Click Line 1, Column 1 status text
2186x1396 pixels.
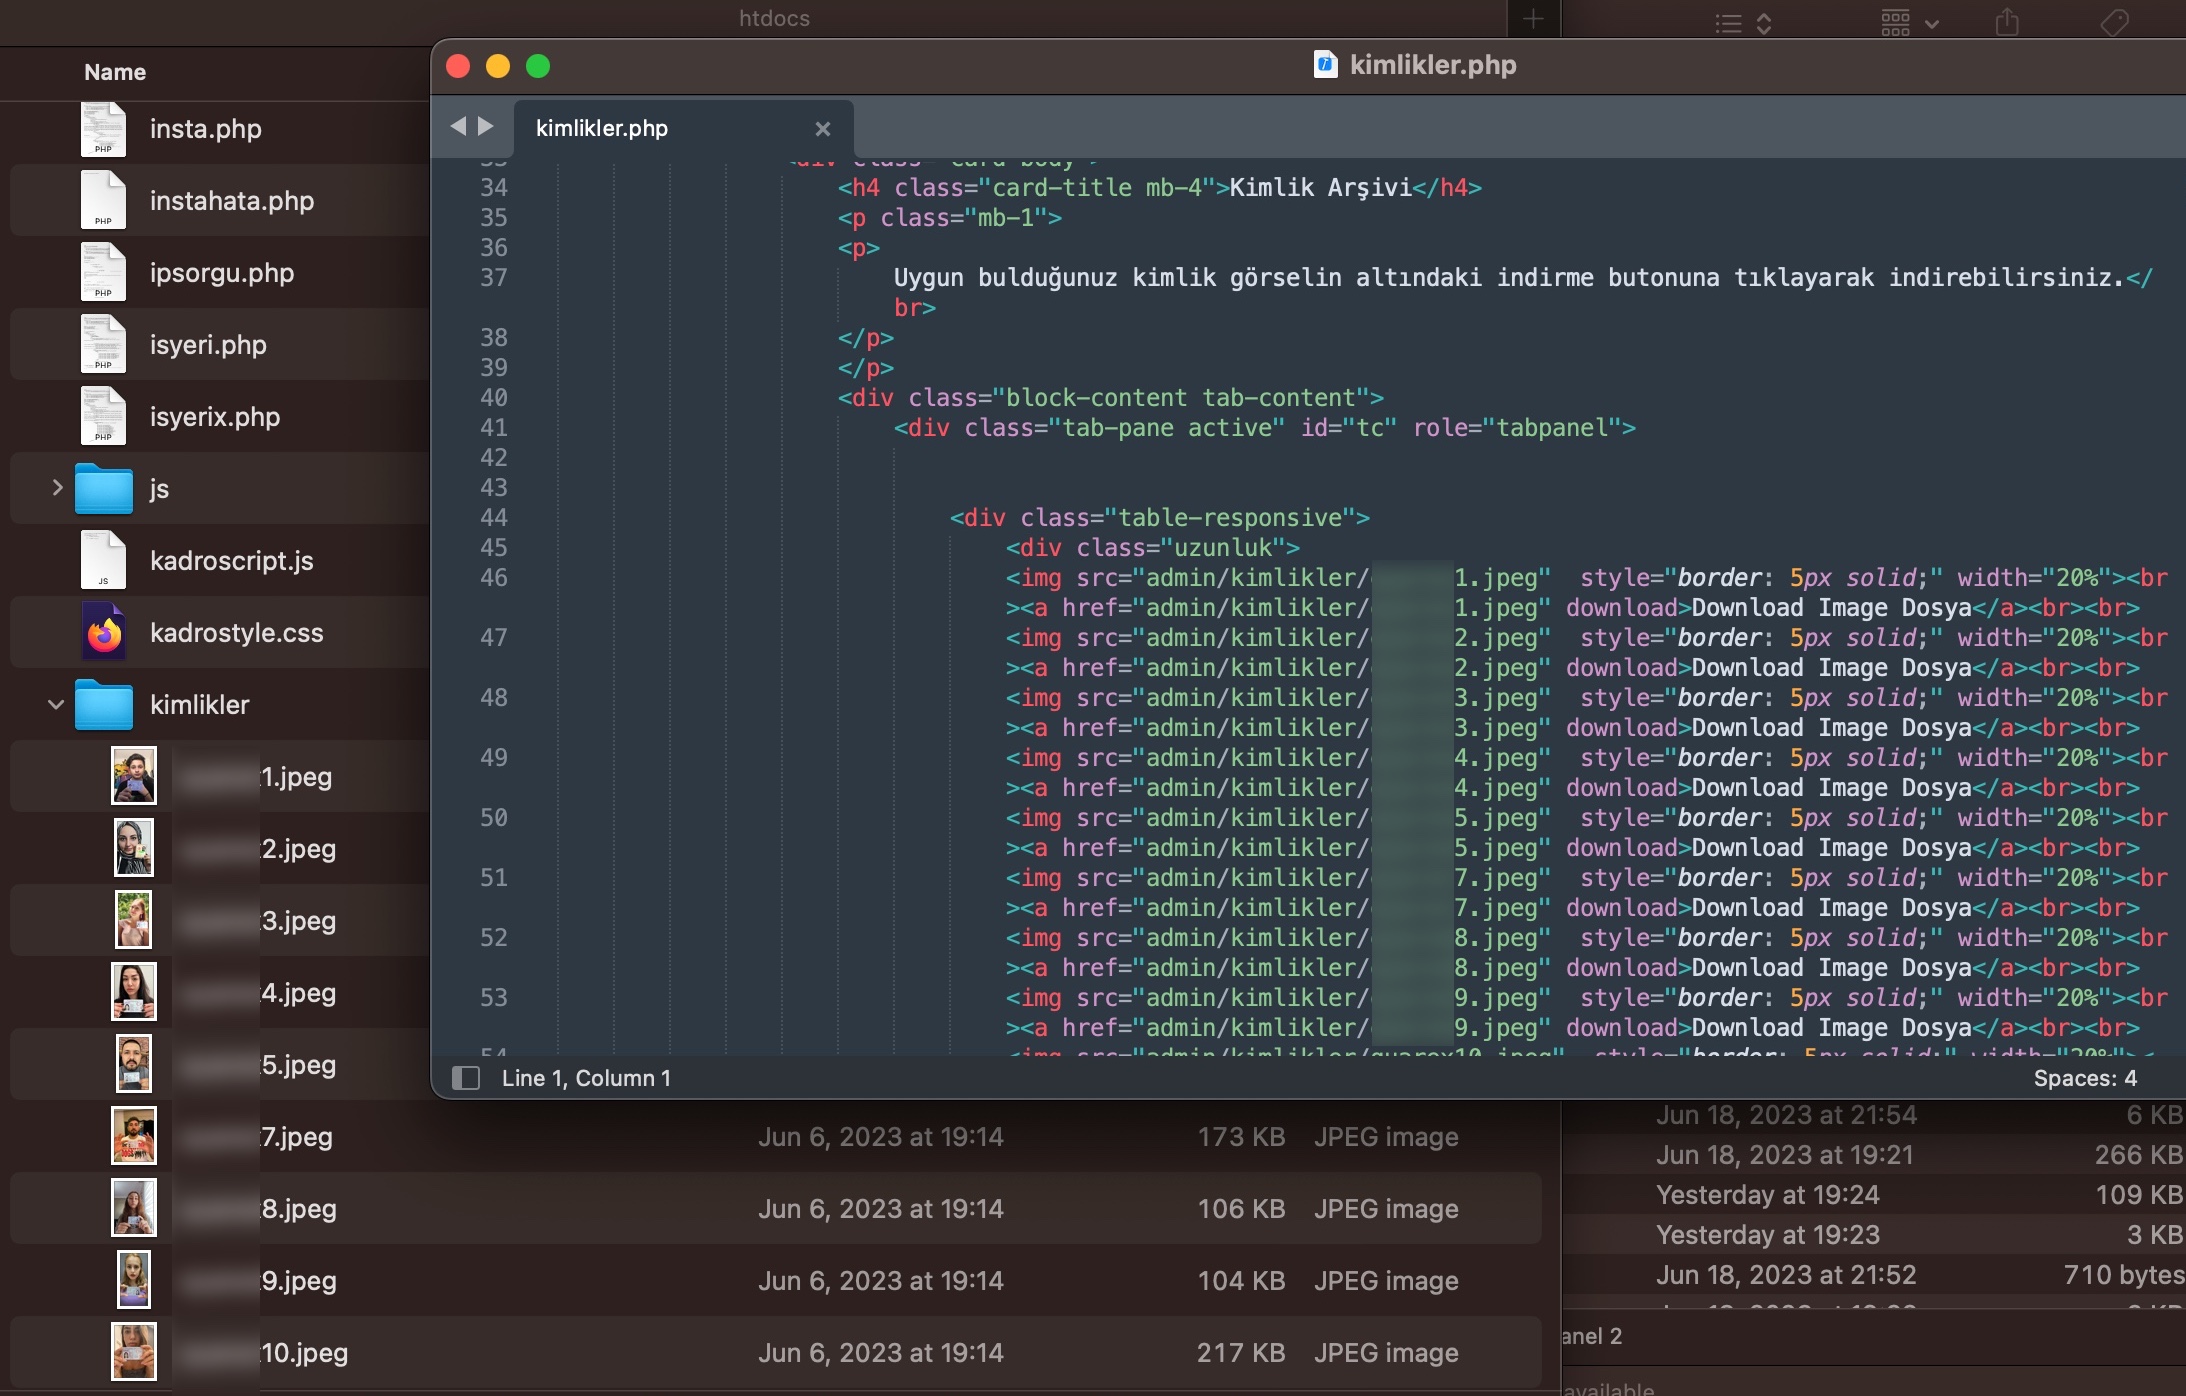(x=586, y=1078)
